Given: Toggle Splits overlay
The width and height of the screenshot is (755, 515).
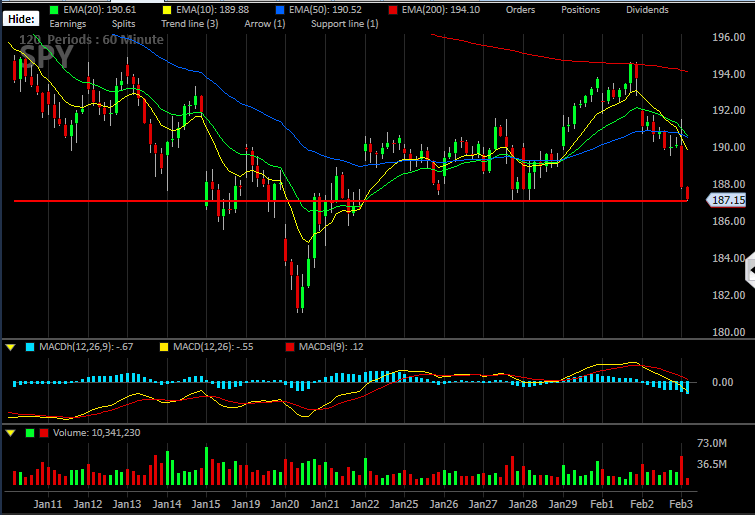Looking at the screenshot, I should pyautogui.click(x=124, y=24).
